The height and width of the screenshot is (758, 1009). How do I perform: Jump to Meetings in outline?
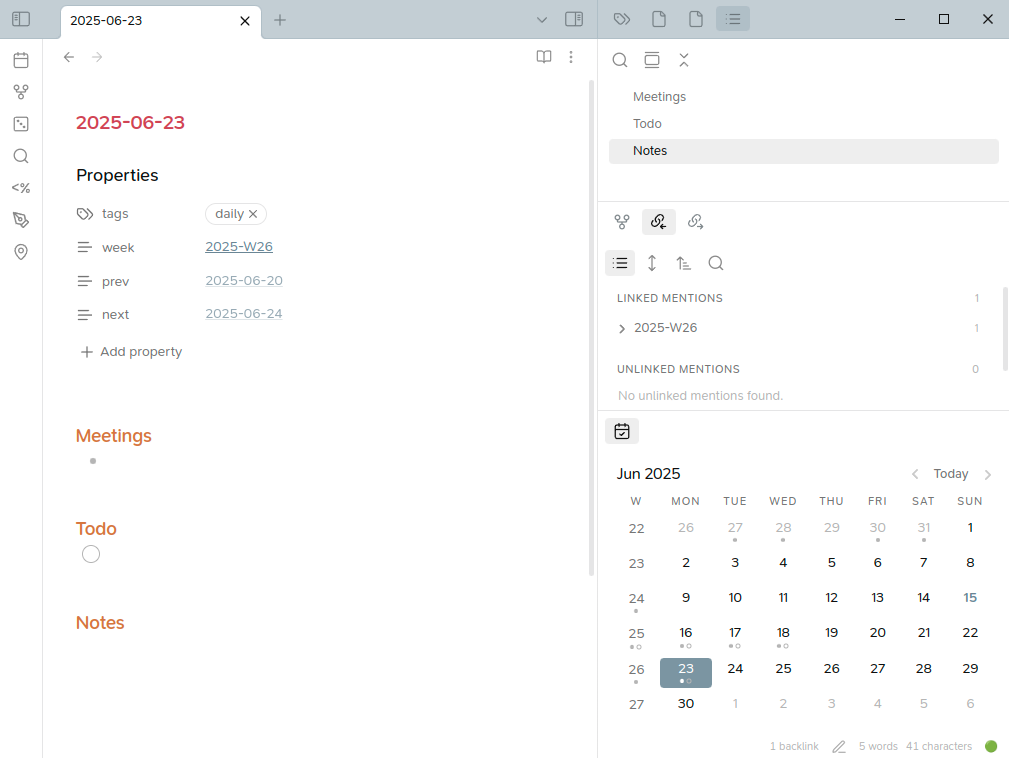coord(660,97)
